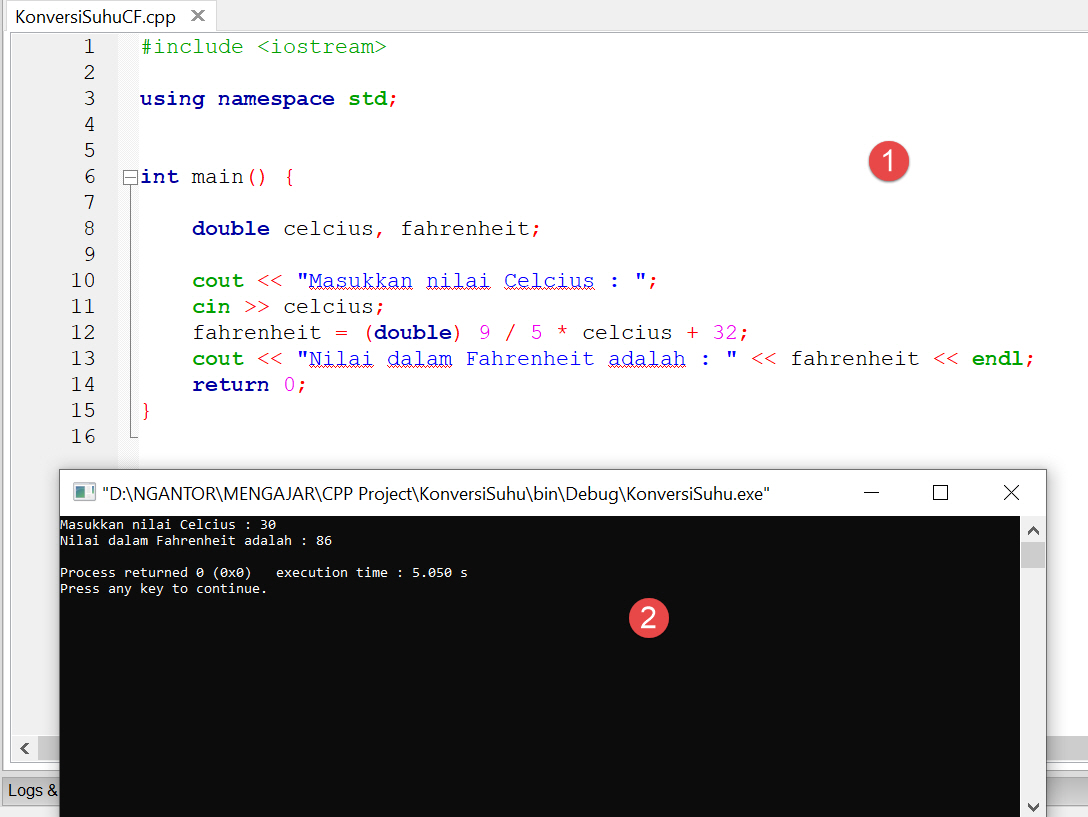Click the "Nilai dalam Fahrenheit adalah : " string
Screen dimensions: 1088x817
(x=517, y=359)
